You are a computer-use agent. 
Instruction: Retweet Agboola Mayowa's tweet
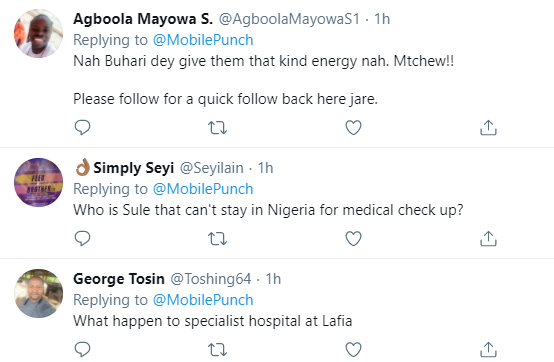(217, 127)
